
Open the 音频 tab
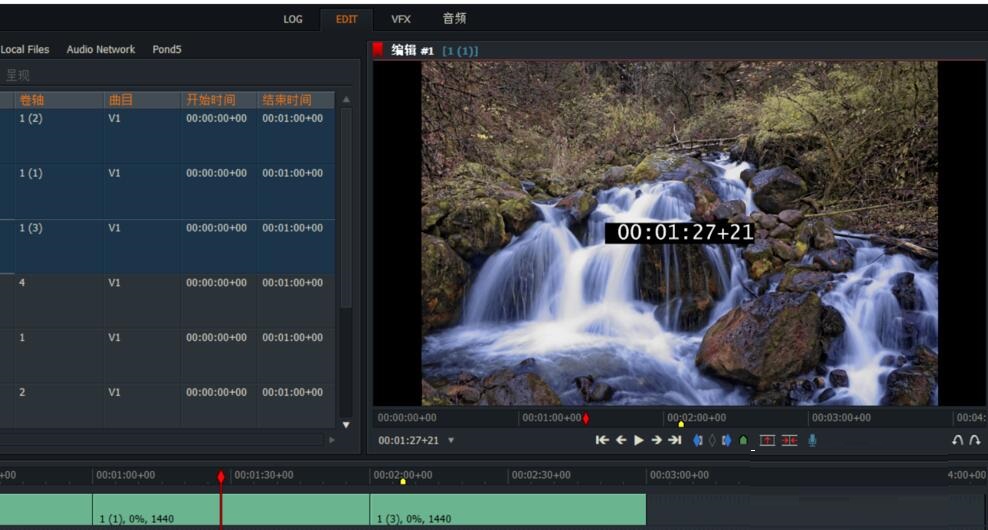[454, 19]
